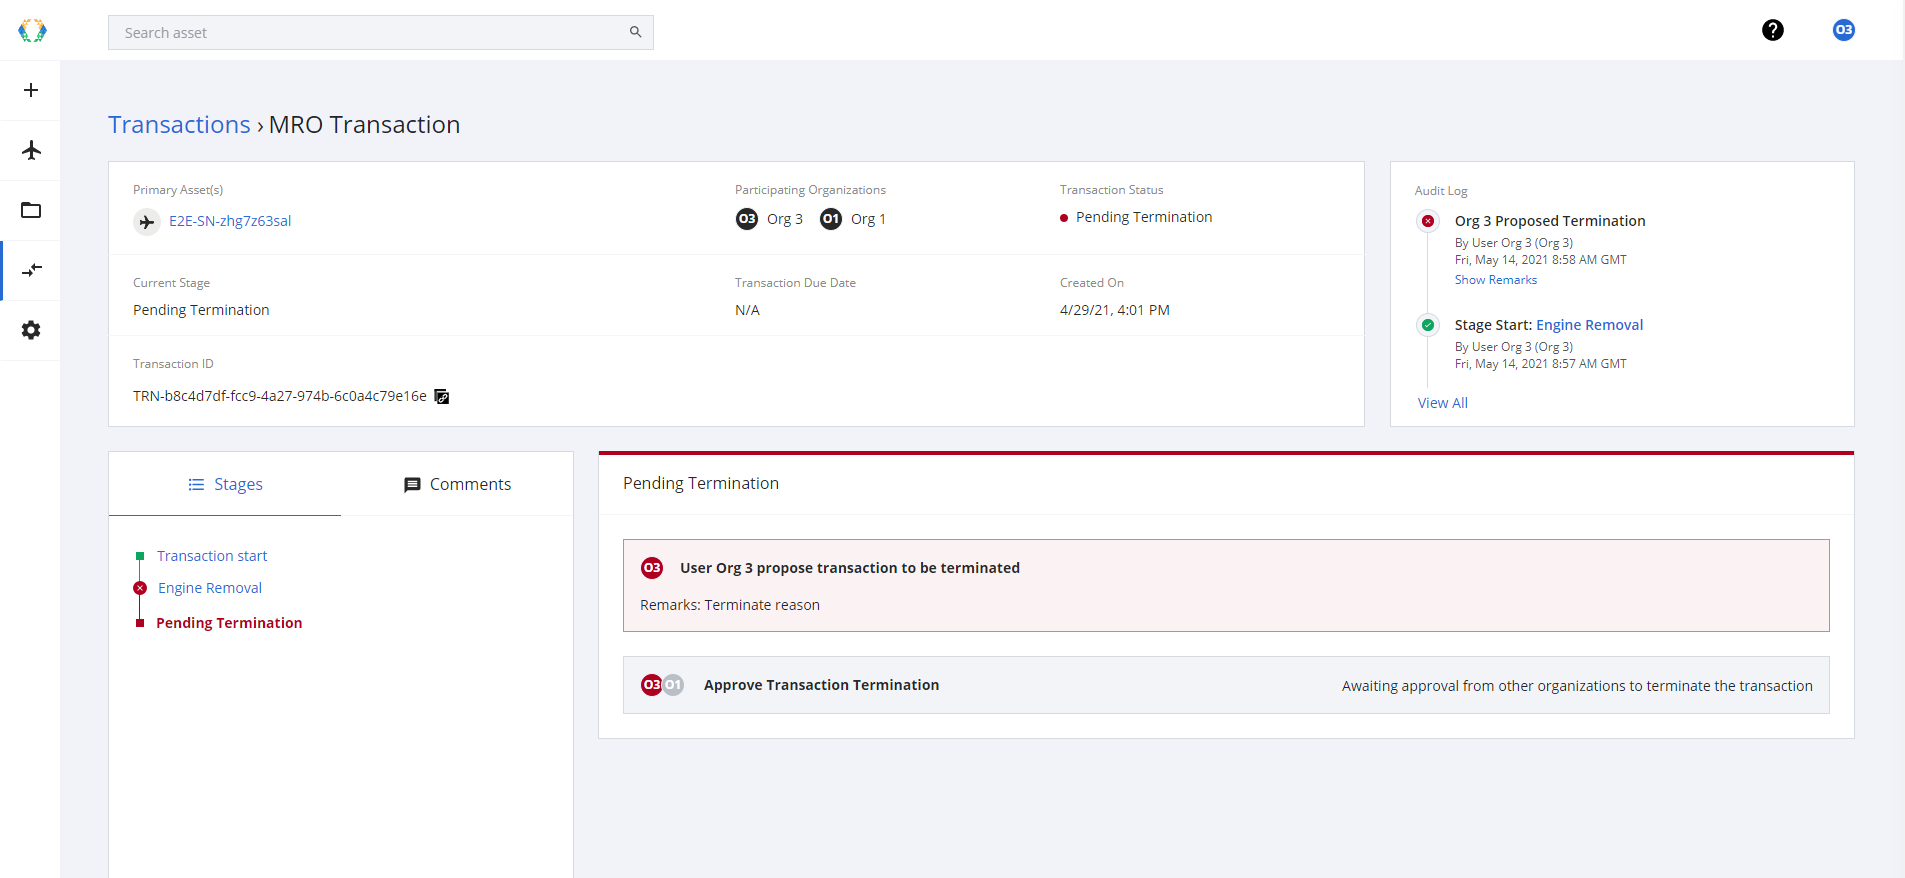Open the O3 user profile avatar
The image size is (1905, 878).
[1843, 30]
